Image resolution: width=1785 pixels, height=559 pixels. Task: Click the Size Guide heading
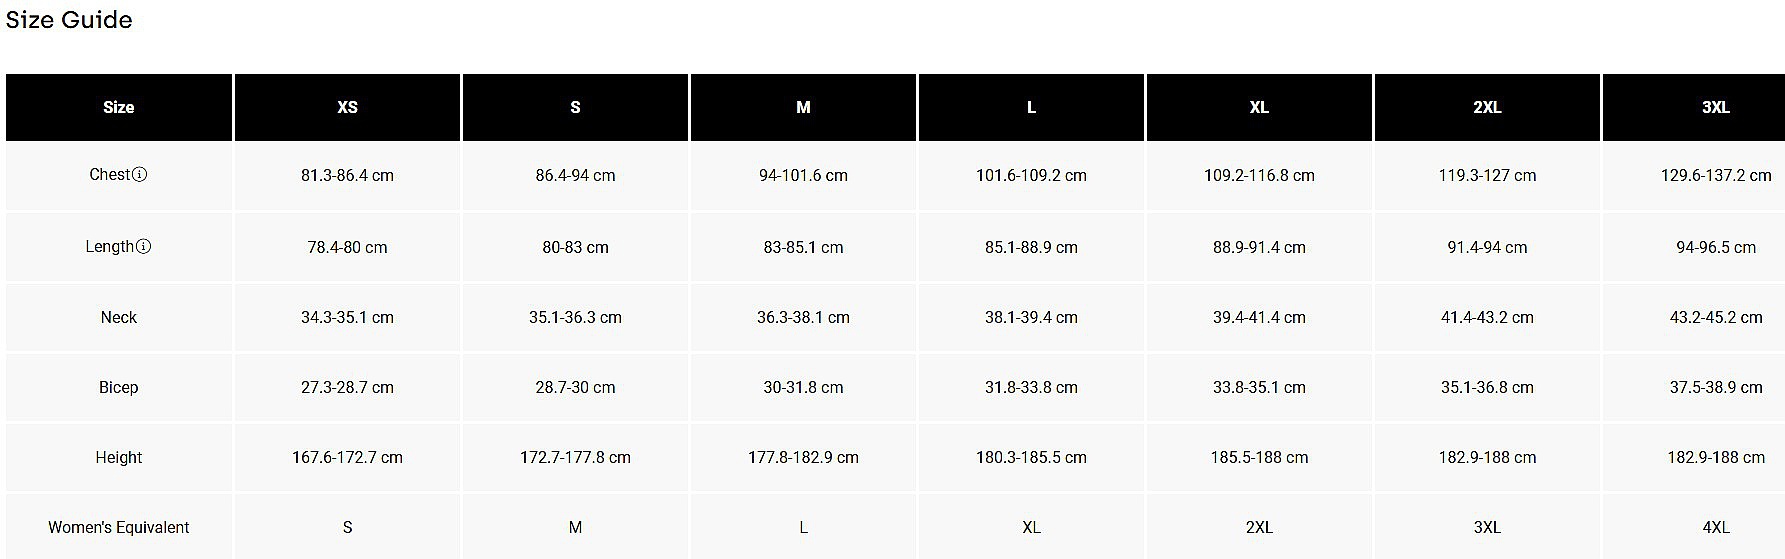(x=69, y=20)
